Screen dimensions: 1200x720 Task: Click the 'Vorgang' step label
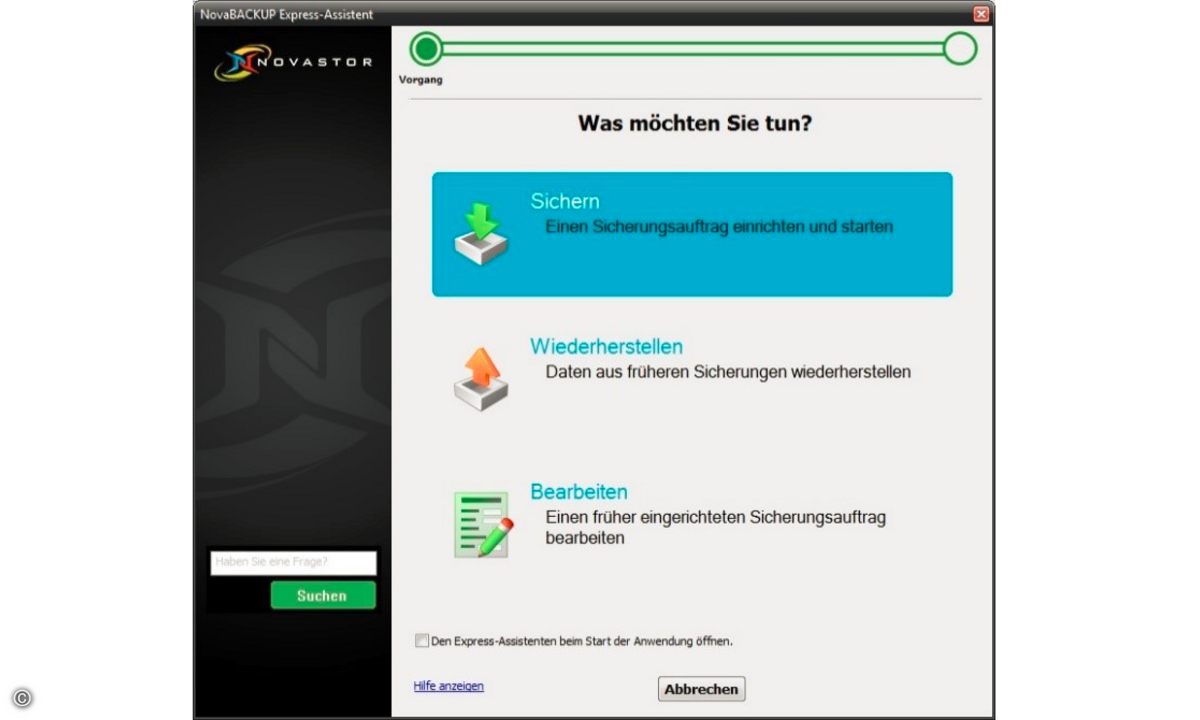(420, 80)
